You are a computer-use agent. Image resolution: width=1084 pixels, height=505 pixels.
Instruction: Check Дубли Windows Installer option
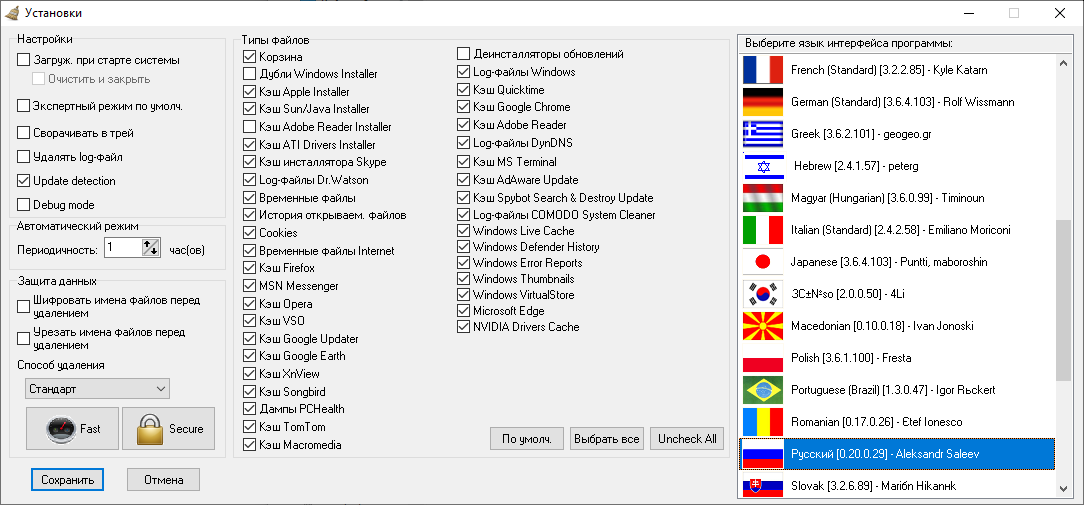point(250,73)
